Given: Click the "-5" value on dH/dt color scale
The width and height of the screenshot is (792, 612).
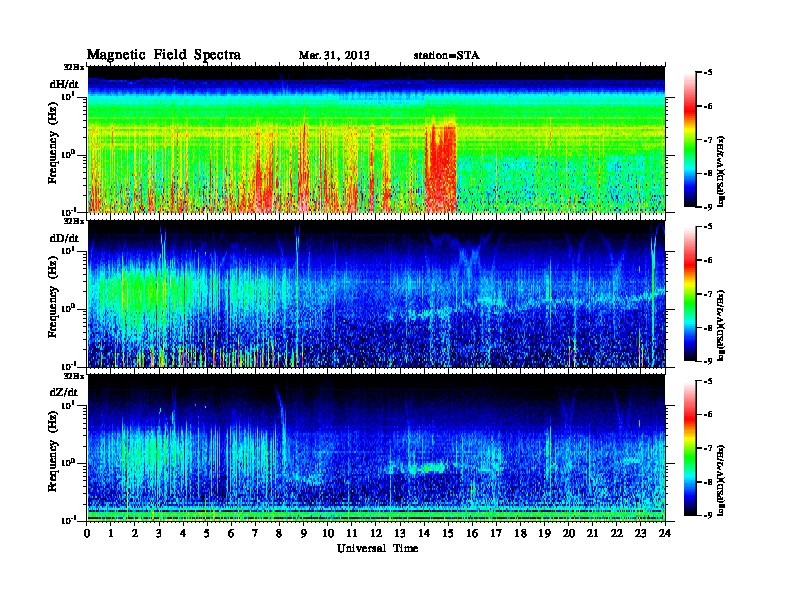Looking at the screenshot, I should pos(708,72).
